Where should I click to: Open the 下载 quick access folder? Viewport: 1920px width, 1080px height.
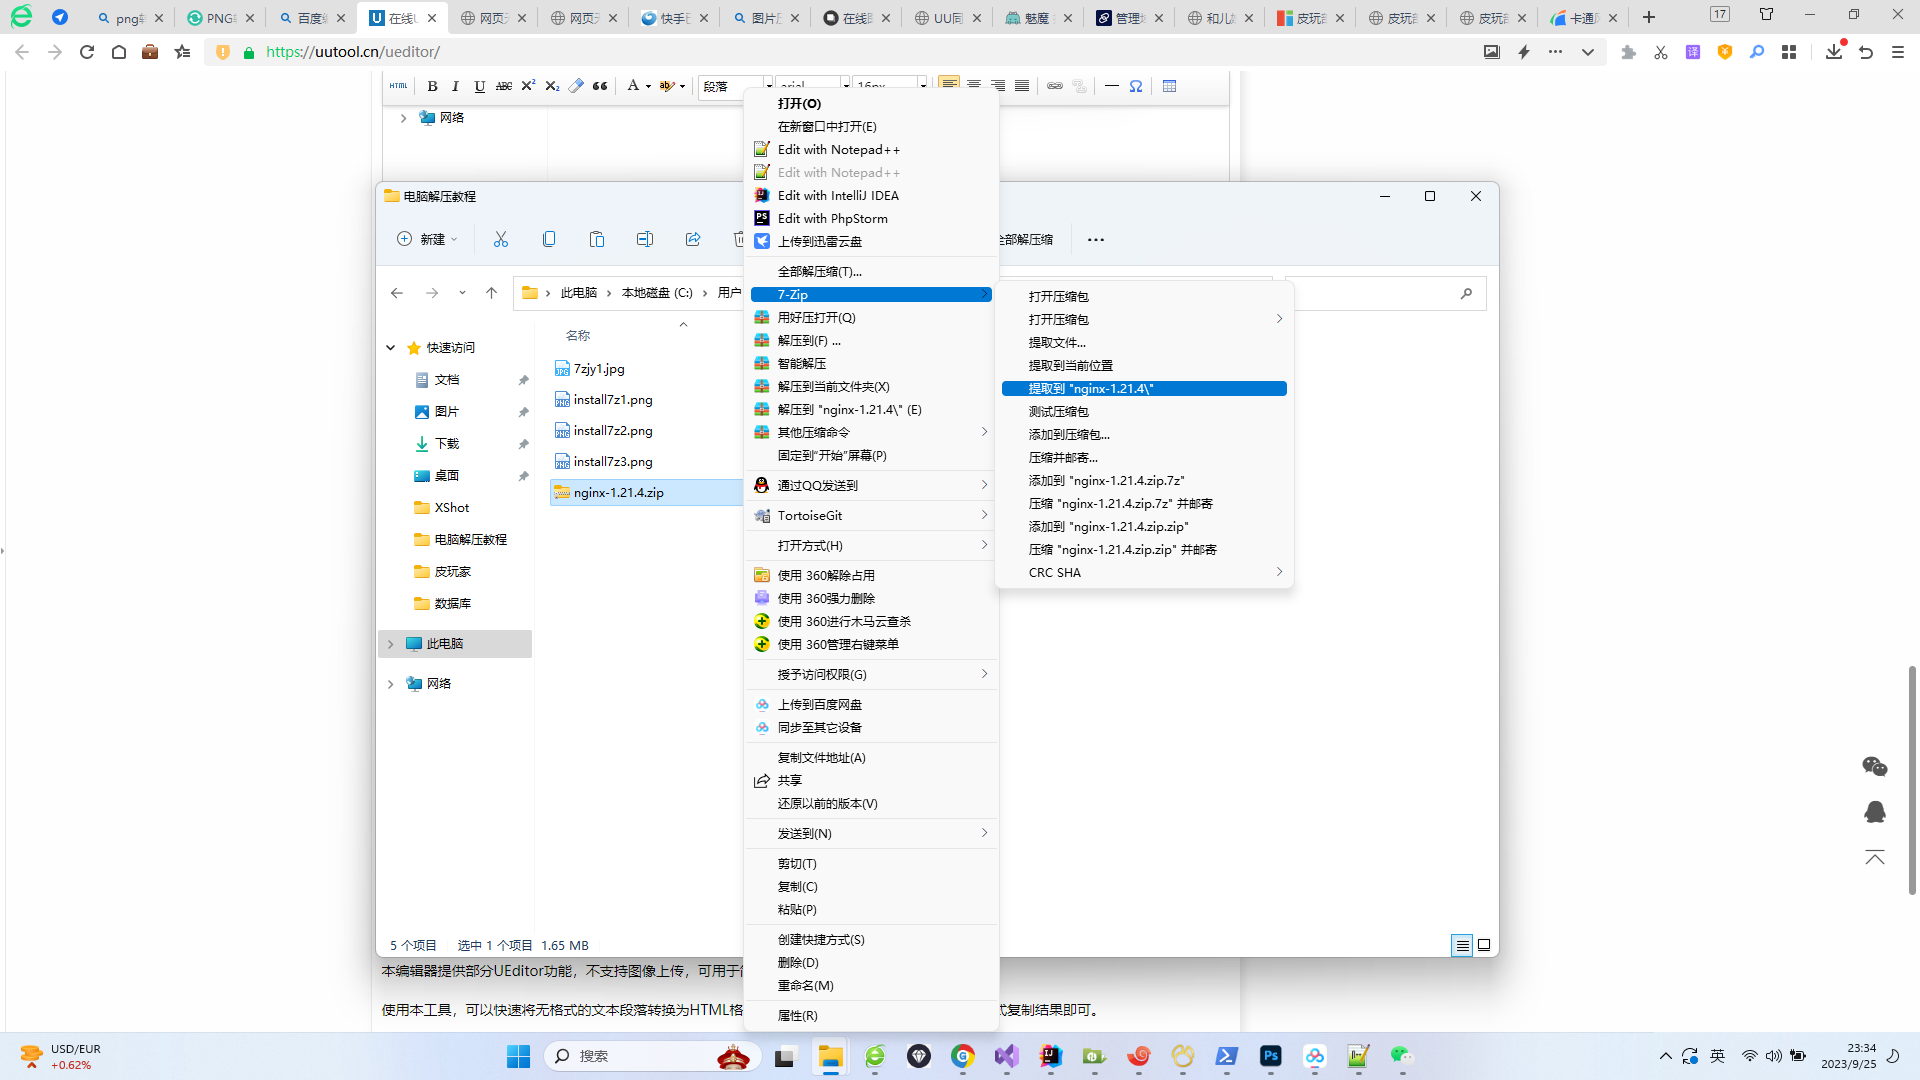tap(446, 443)
